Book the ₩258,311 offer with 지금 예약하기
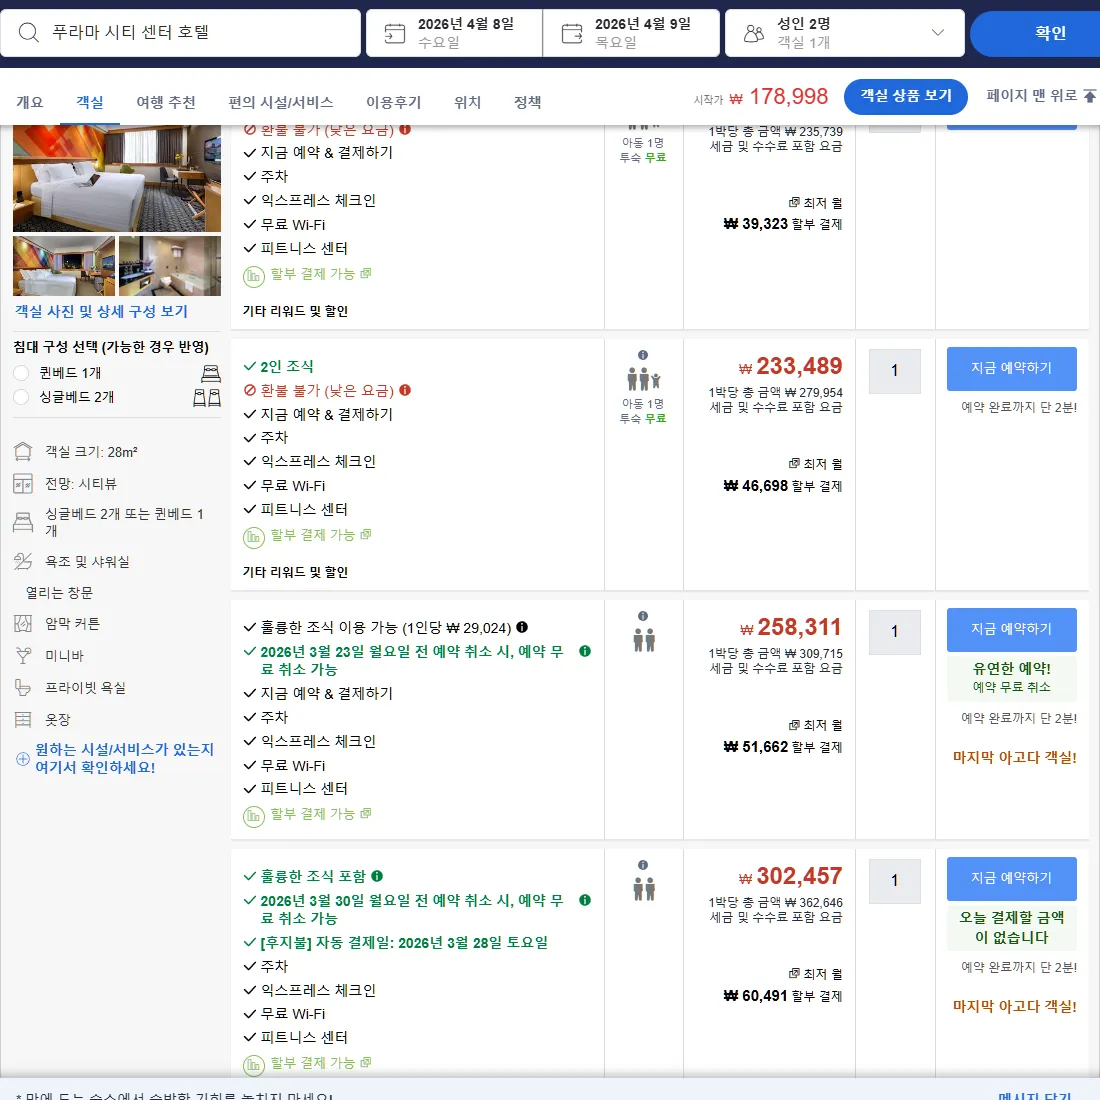The image size is (1100, 1100). [1011, 629]
